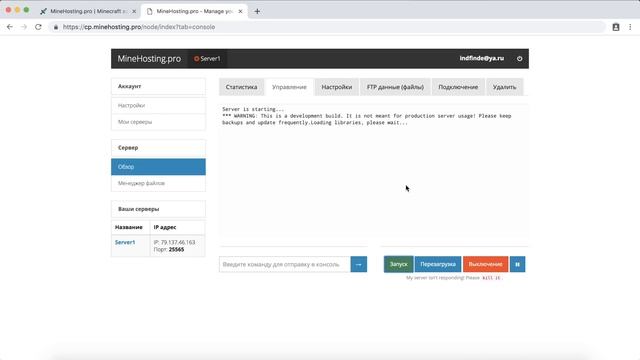Click the browser back arrow

pos(10,27)
